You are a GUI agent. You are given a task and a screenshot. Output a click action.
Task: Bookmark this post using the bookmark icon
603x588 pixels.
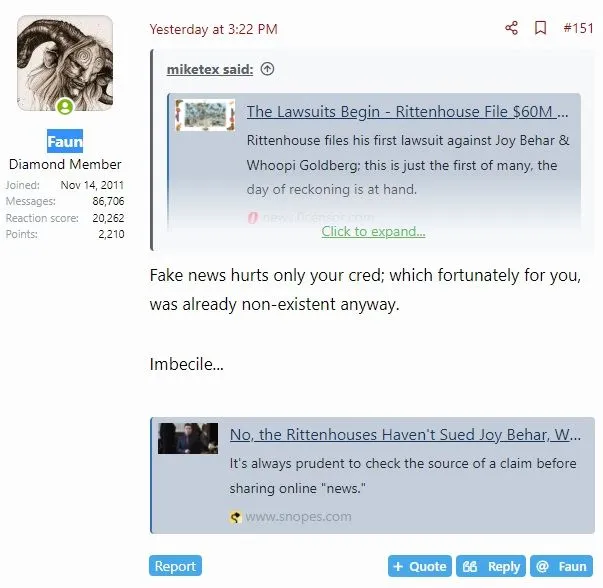540,28
